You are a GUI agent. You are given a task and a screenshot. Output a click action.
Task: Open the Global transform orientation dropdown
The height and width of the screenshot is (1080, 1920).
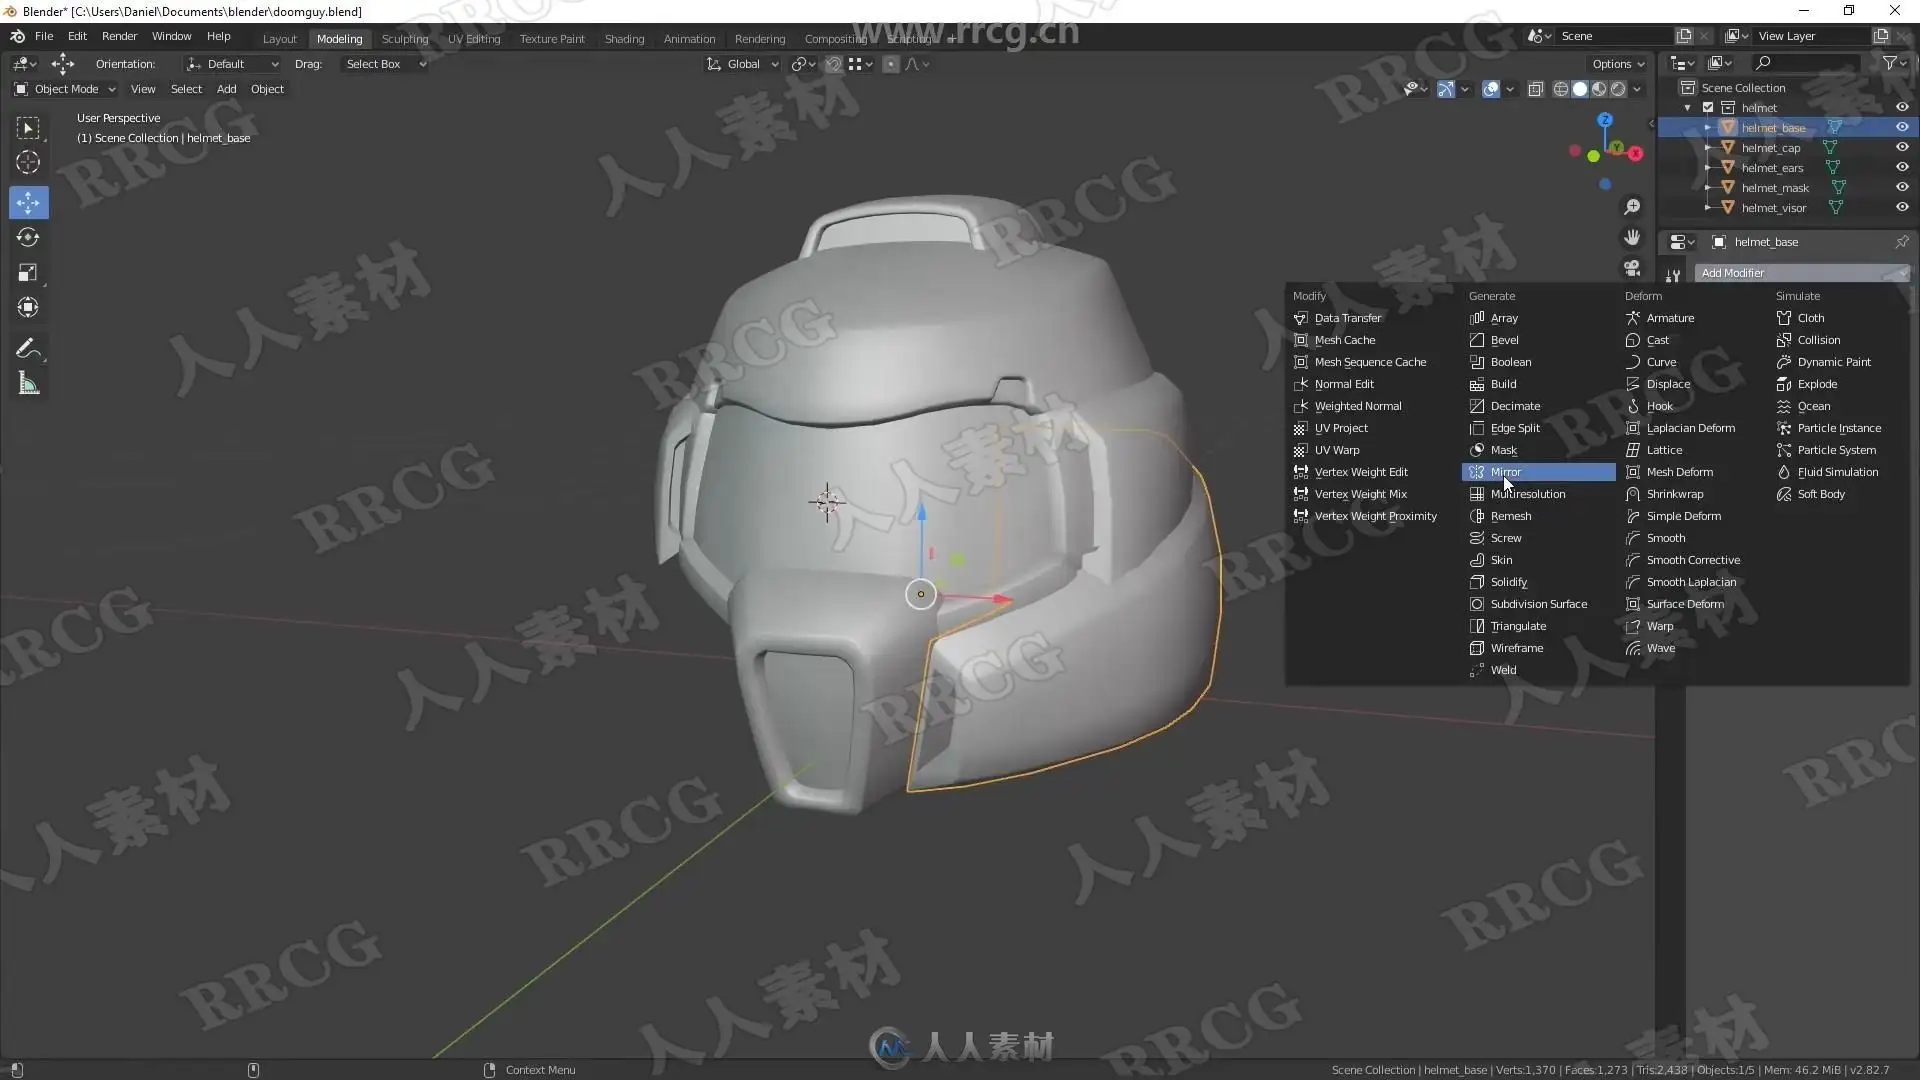click(x=743, y=64)
